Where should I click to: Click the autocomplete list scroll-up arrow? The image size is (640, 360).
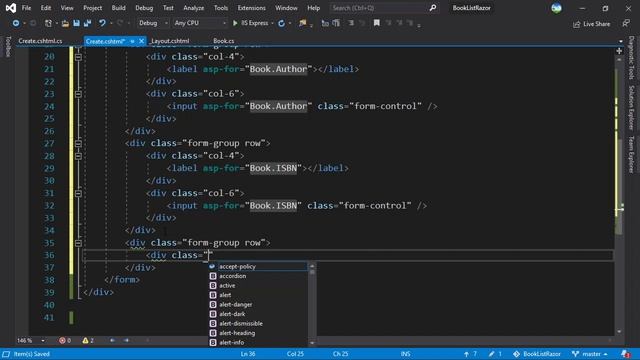[312, 266]
